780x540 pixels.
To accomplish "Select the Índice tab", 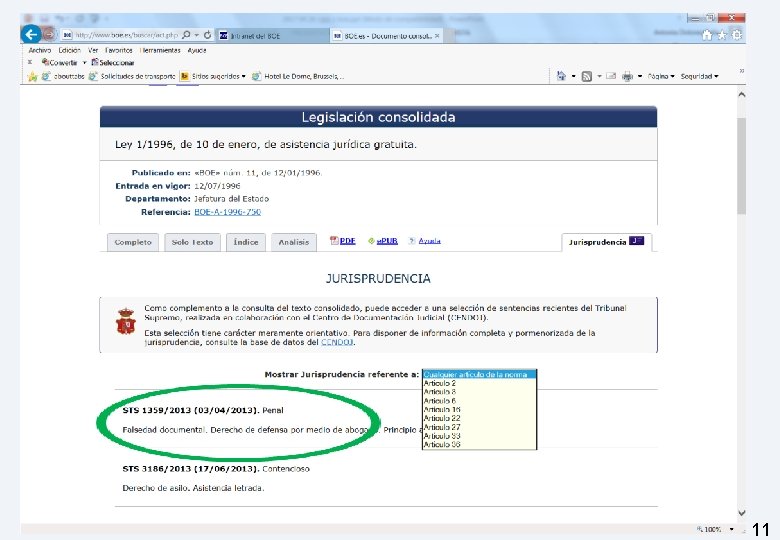I will (246, 242).
